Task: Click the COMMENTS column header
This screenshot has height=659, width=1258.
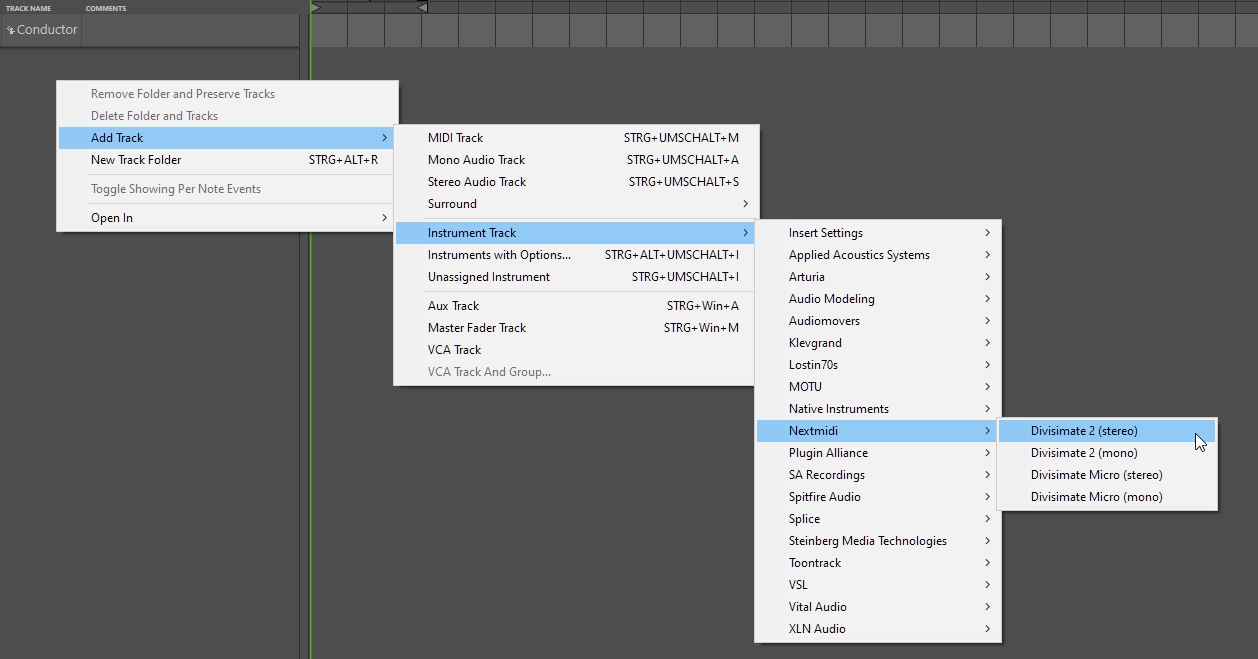Action: (106, 8)
